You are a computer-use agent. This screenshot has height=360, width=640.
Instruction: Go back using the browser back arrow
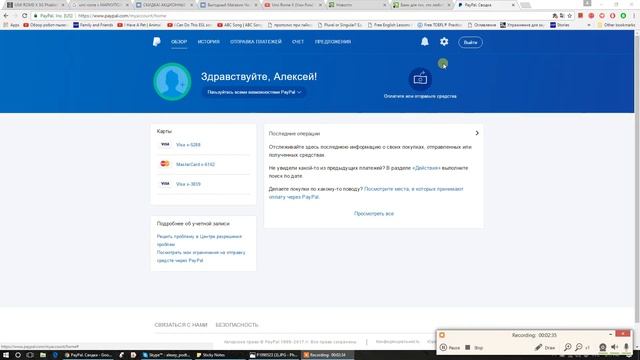coord(6,16)
